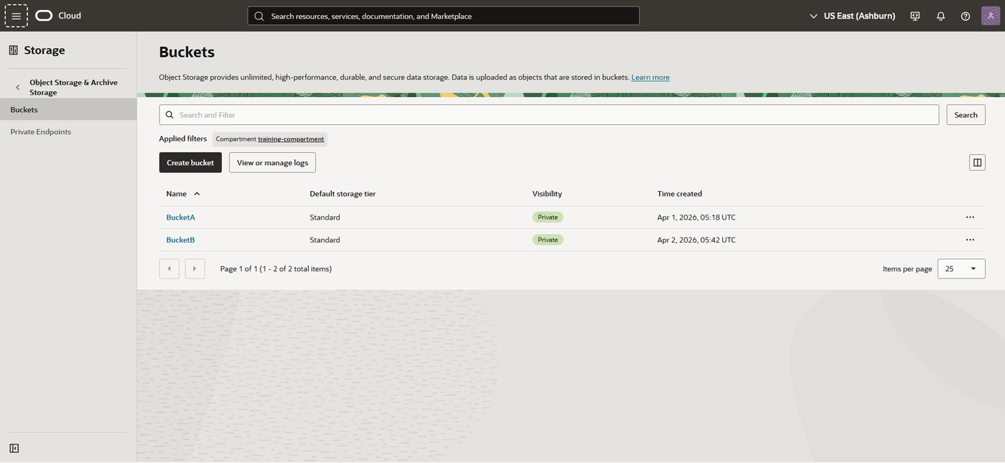Sort by Name column arrow
The width and height of the screenshot is (1005, 463).
click(x=197, y=194)
